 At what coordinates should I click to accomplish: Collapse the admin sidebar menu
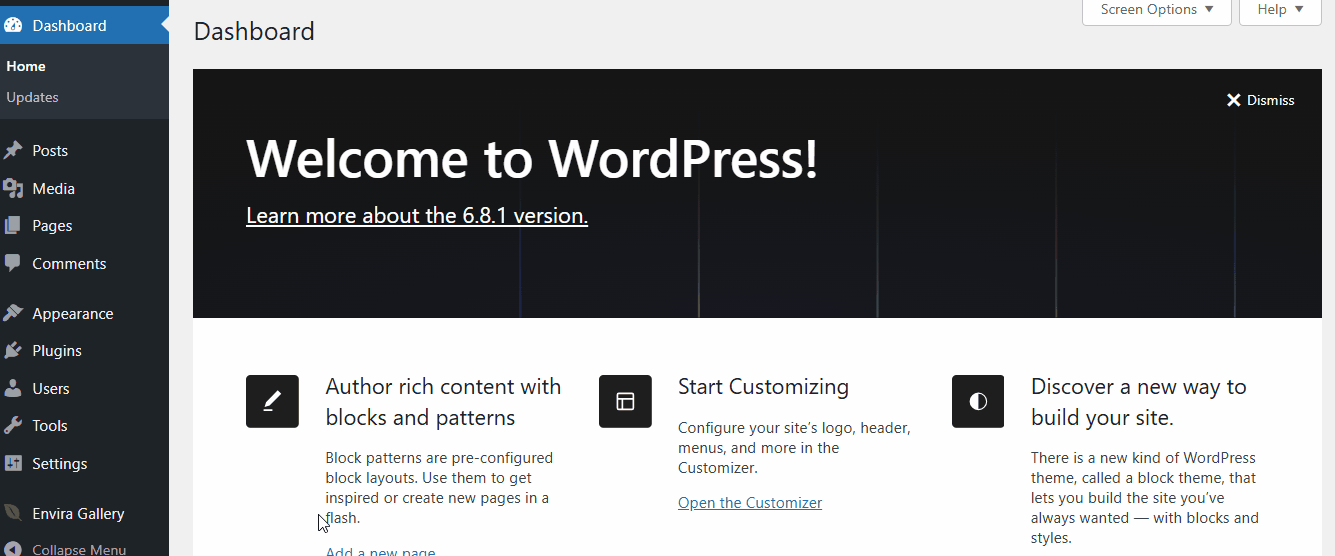78,549
